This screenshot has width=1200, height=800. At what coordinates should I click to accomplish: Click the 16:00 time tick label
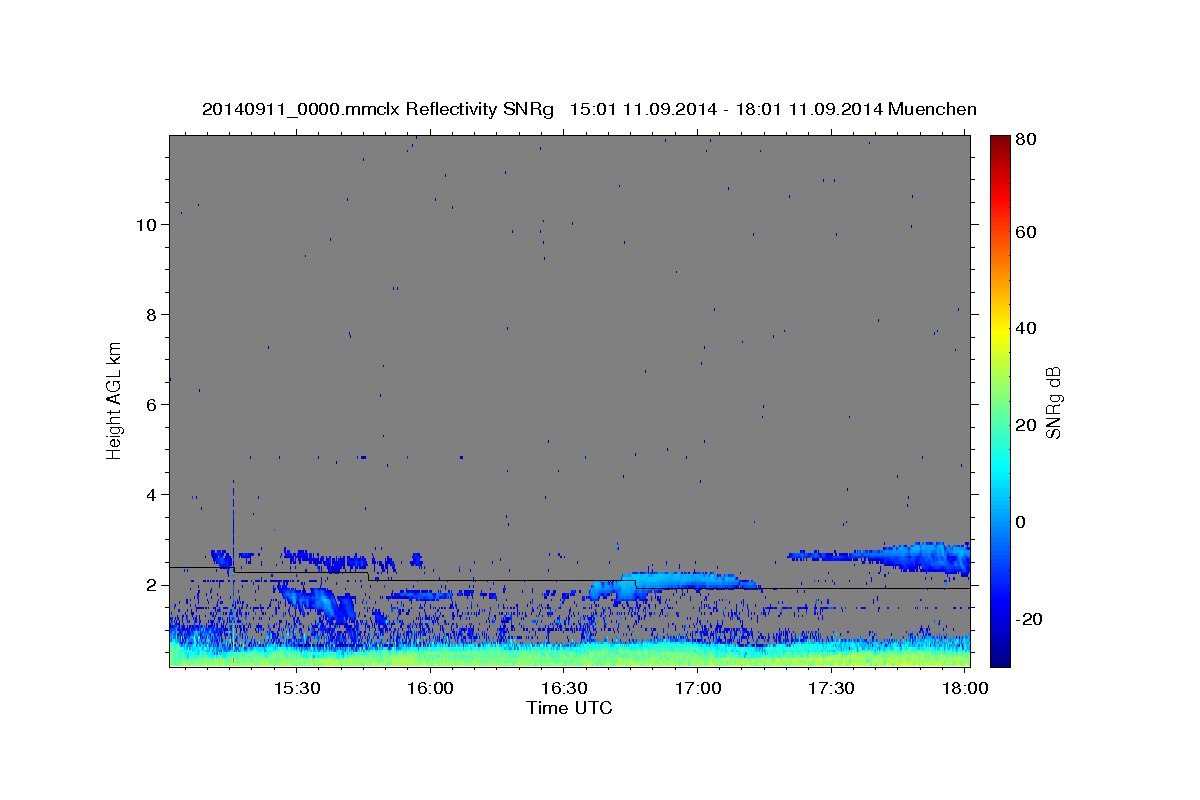click(x=431, y=688)
